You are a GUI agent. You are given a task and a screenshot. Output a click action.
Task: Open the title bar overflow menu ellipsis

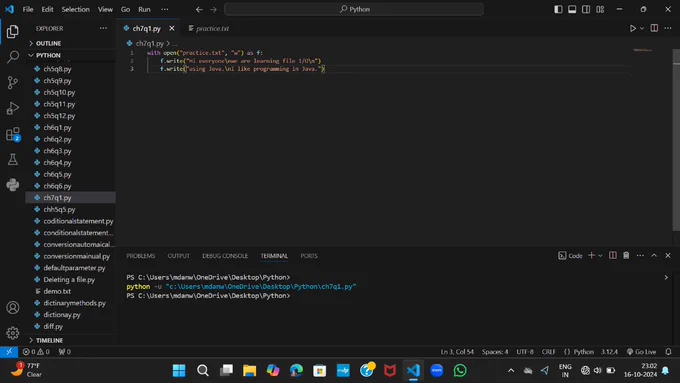[164, 9]
